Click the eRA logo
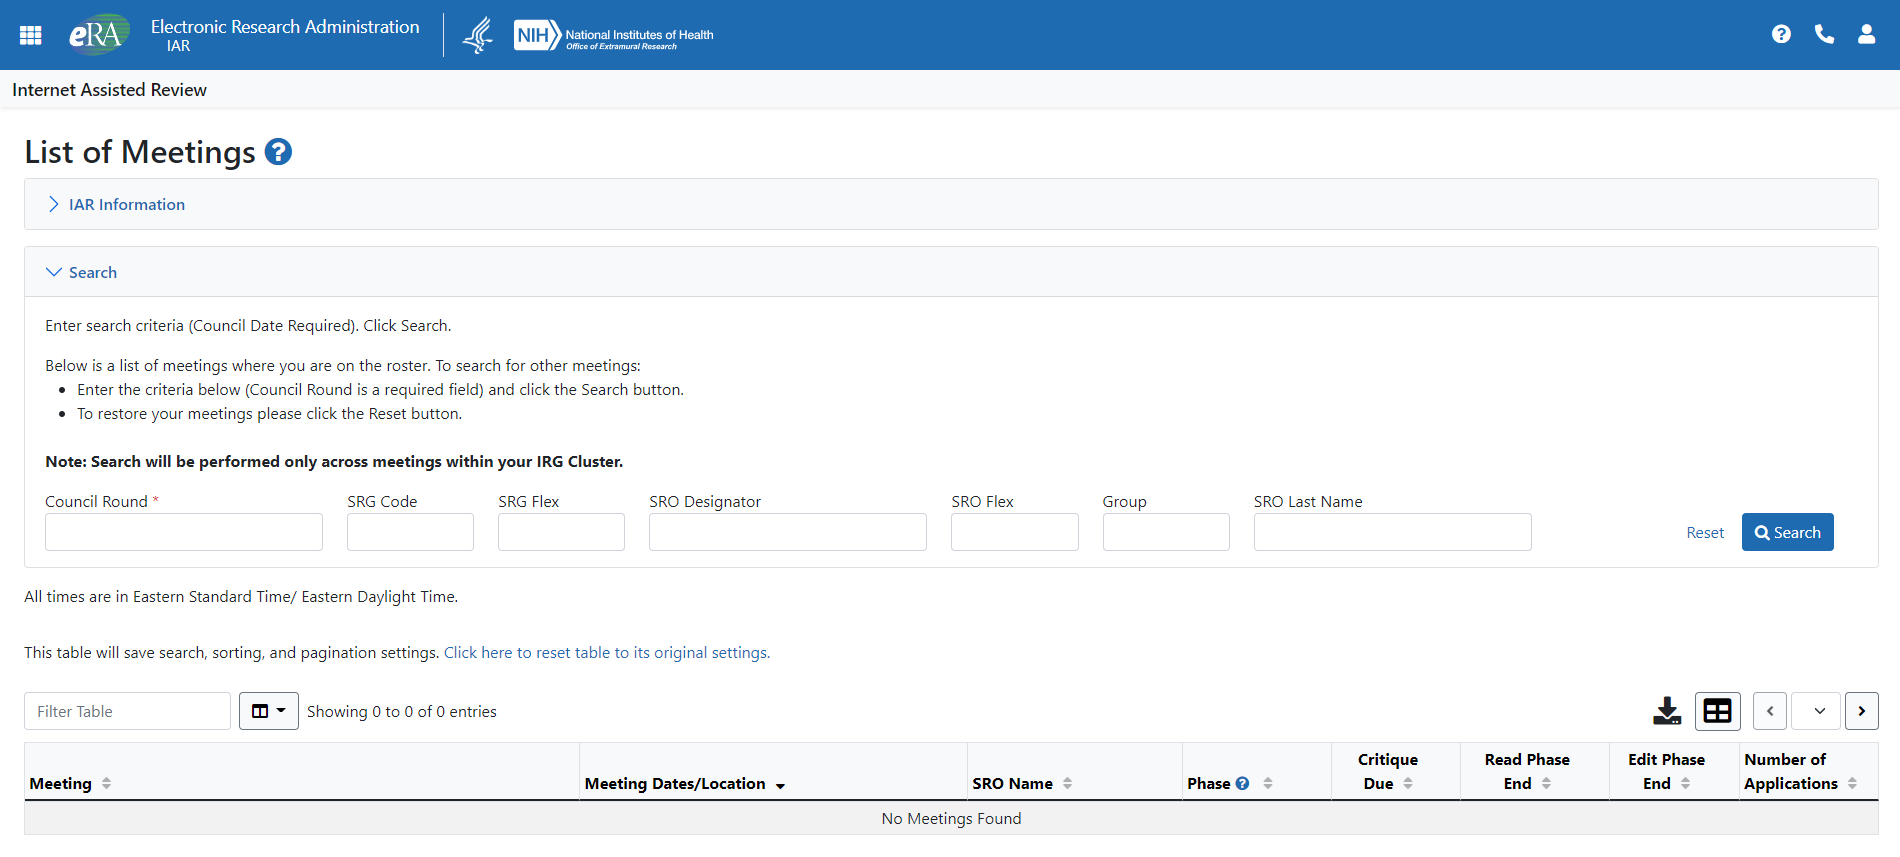The image size is (1900, 857). click(x=97, y=35)
